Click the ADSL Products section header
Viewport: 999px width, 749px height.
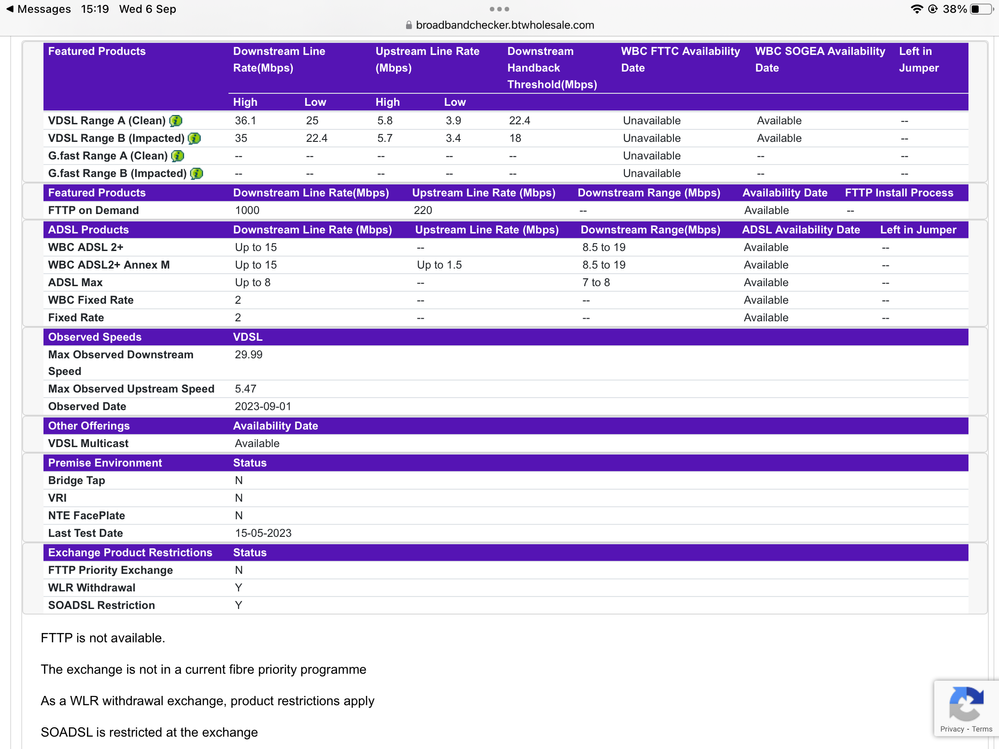click(88, 230)
